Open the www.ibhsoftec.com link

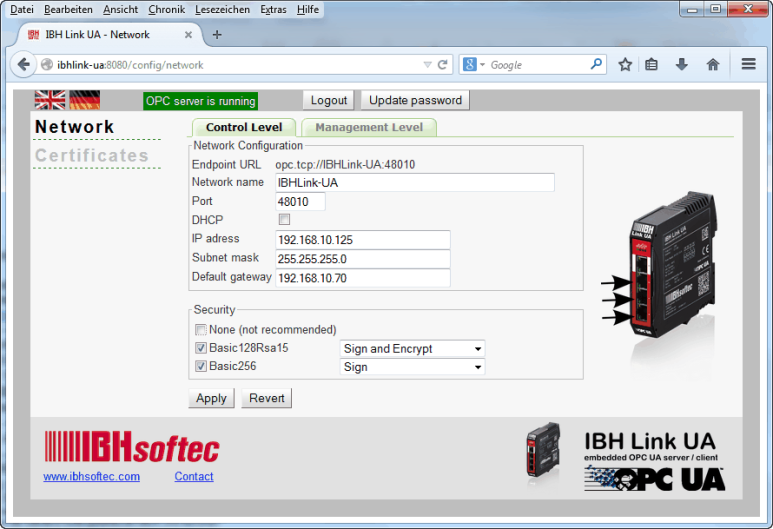pos(92,476)
